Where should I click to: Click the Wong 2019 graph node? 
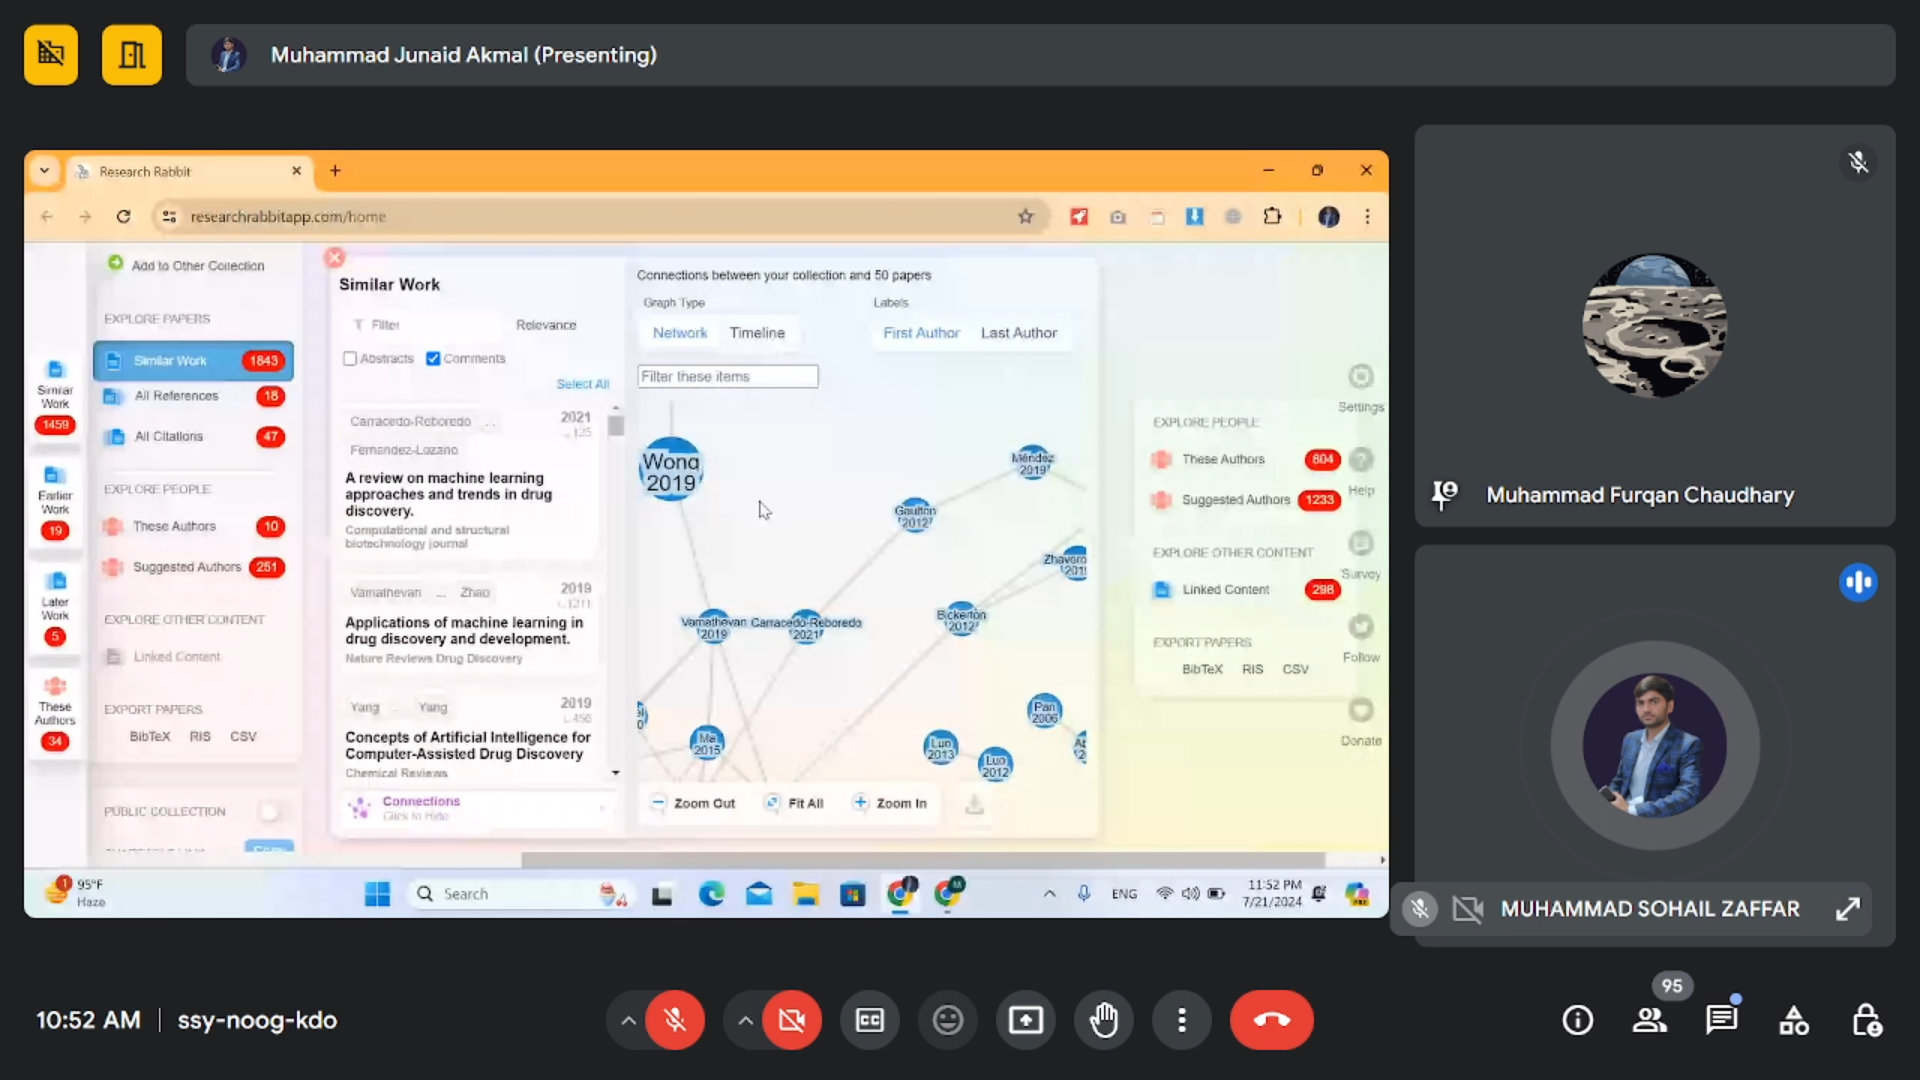coord(671,470)
